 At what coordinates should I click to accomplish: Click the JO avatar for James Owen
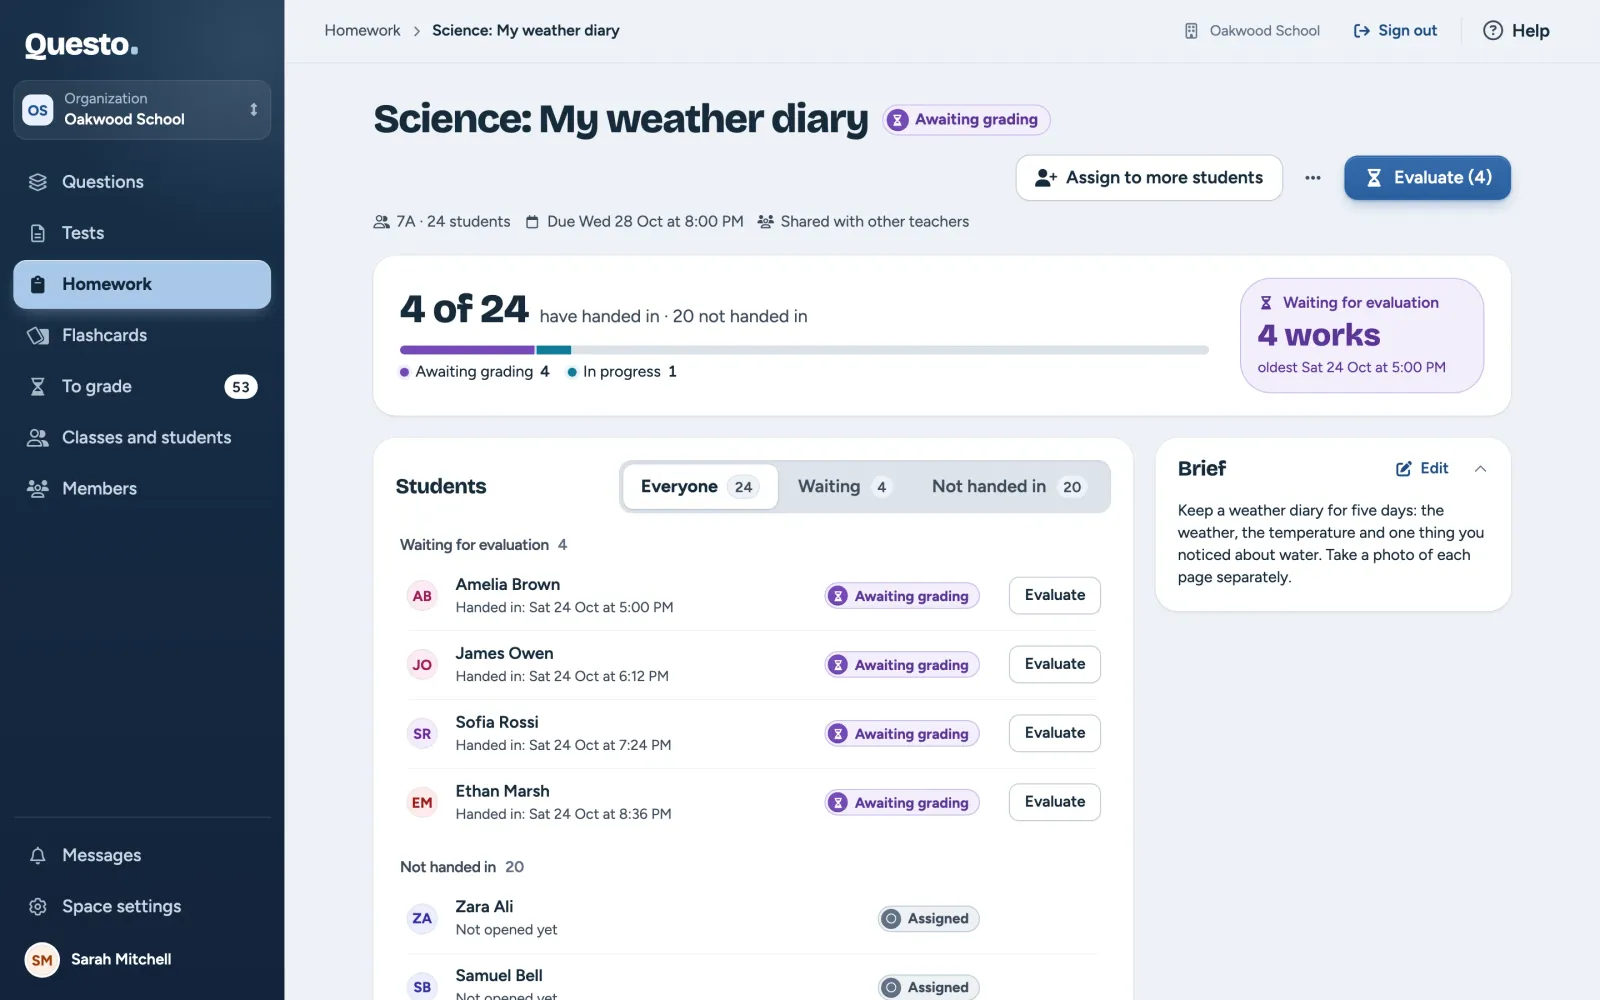[422, 665]
